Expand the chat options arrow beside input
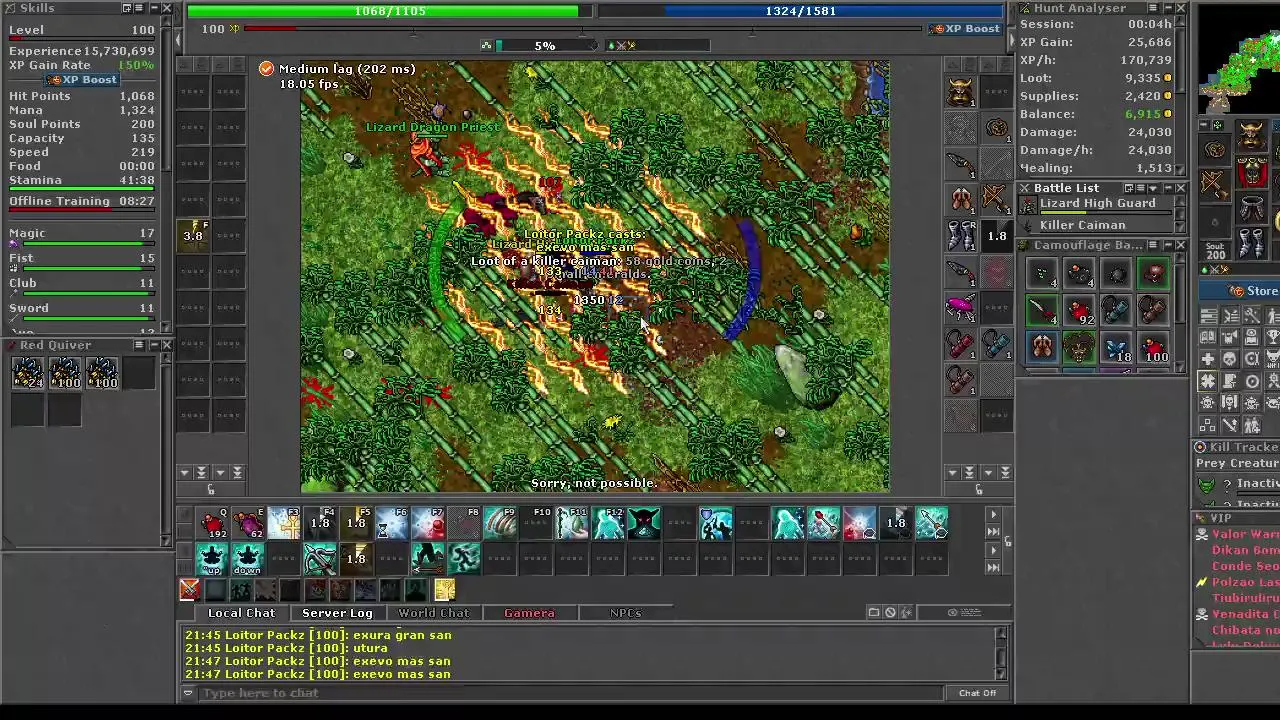Image resolution: width=1280 pixels, height=720 pixels. pos(187,693)
